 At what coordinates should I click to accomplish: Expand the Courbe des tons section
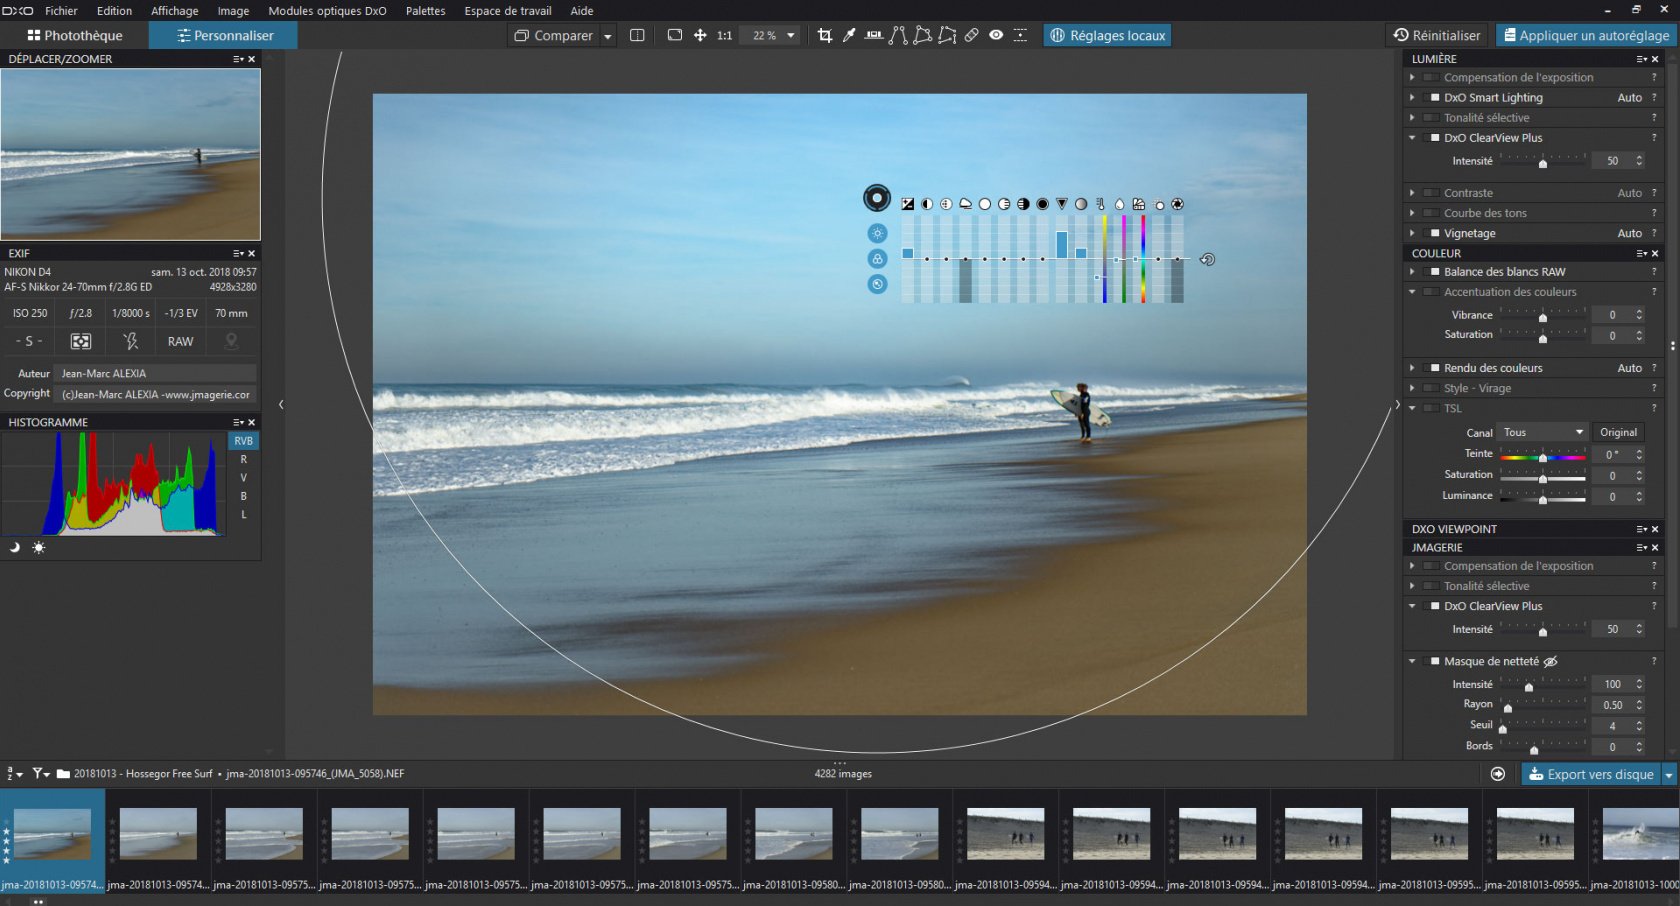click(x=1411, y=213)
